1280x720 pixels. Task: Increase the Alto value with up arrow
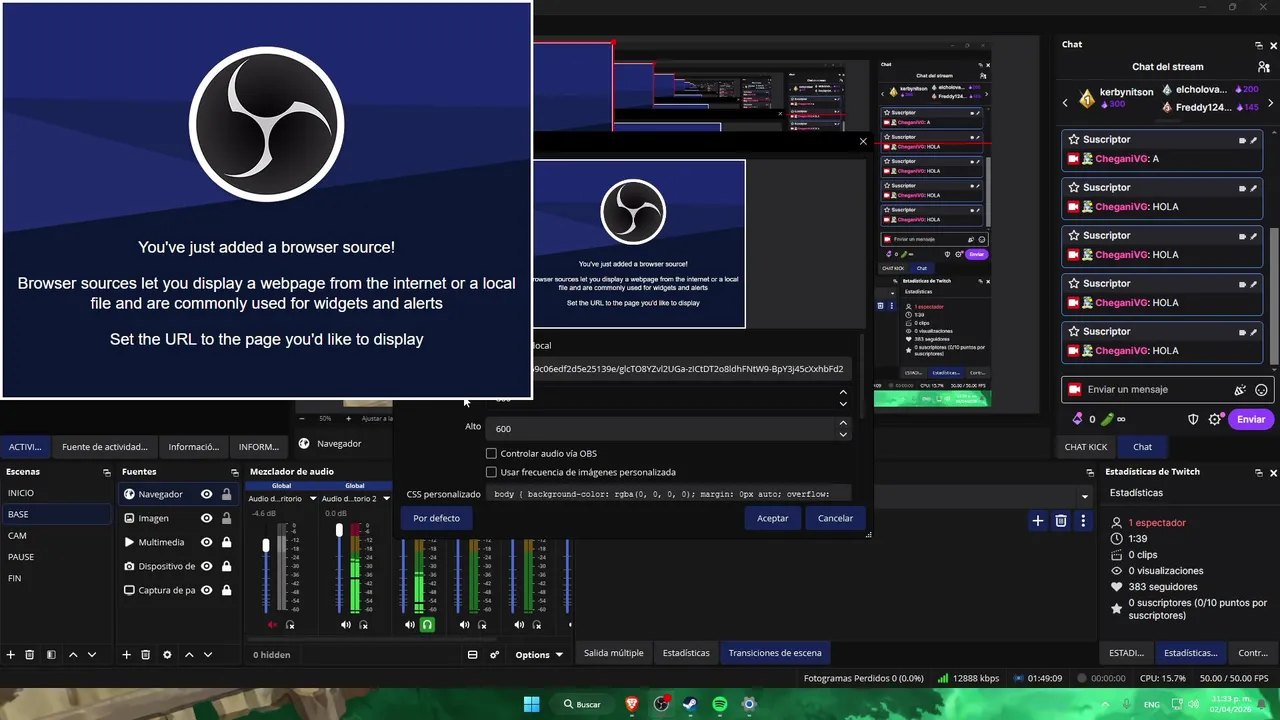pos(843,423)
